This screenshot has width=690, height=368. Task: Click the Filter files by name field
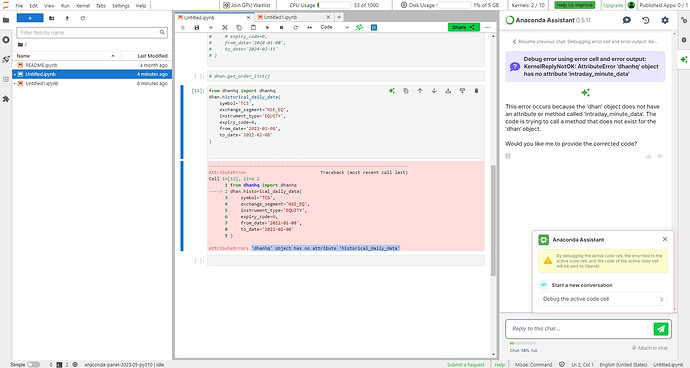click(92, 33)
